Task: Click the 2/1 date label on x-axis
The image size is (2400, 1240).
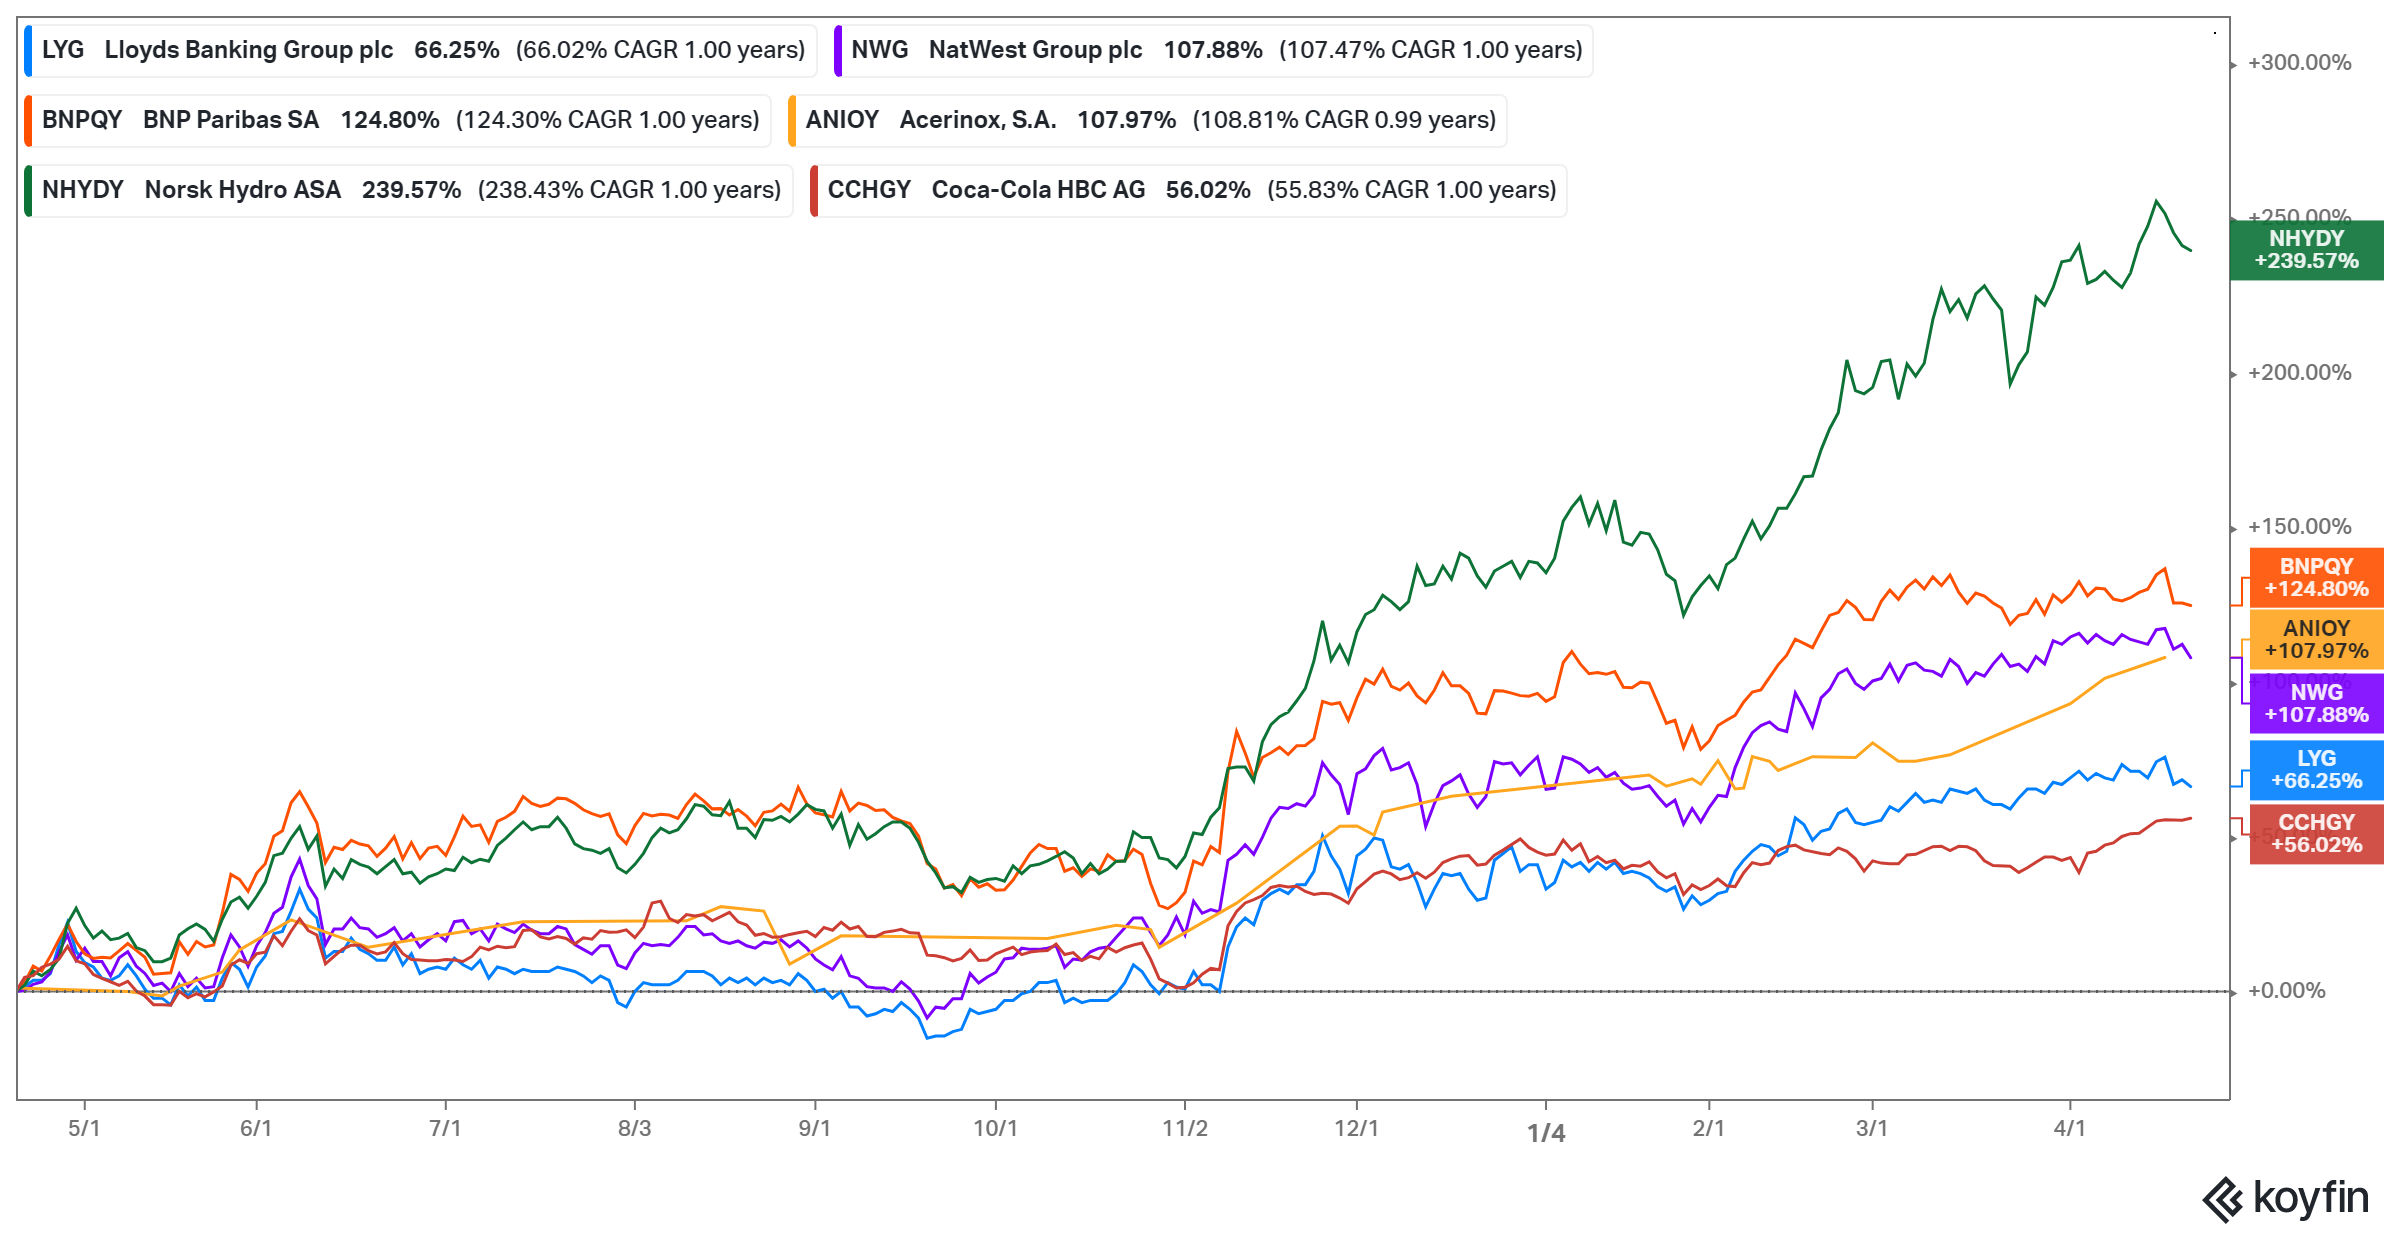Action: pos(1708,1129)
